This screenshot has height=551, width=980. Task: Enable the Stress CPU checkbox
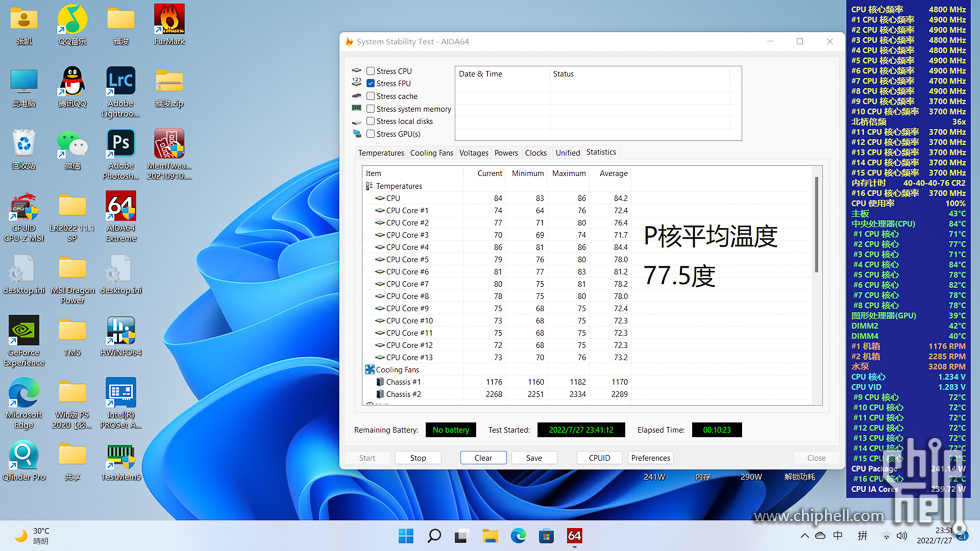[371, 71]
